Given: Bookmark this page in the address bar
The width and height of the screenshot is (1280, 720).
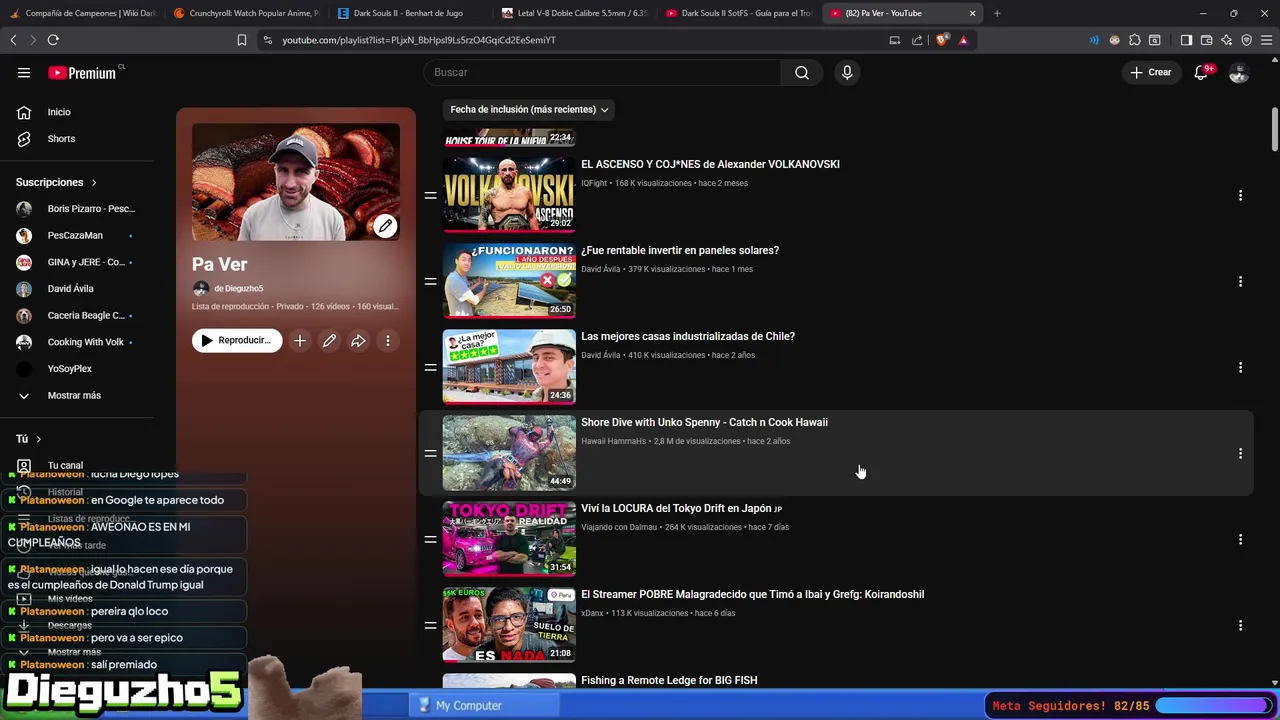Looking at the screenshot, I should [242, 40].
